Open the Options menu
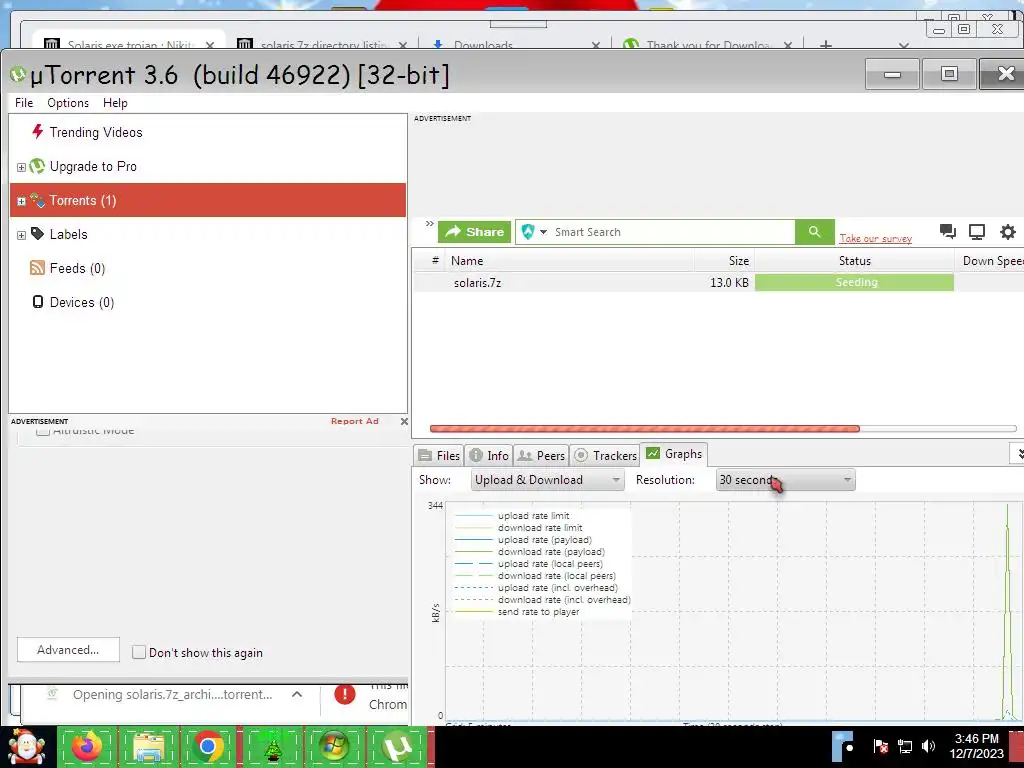The width and height of the screenshot is (1024, 768). pyautogui.click(x=68, y=103)
